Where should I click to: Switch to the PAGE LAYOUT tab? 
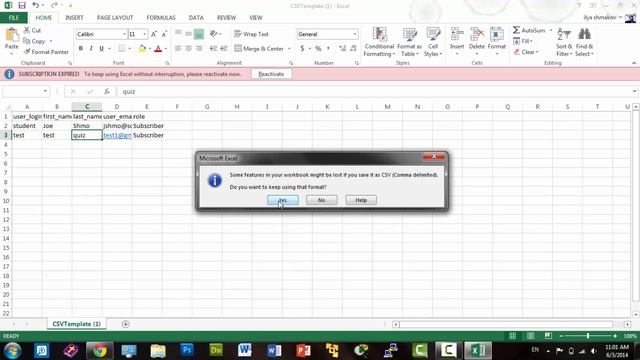coord(115,18)
